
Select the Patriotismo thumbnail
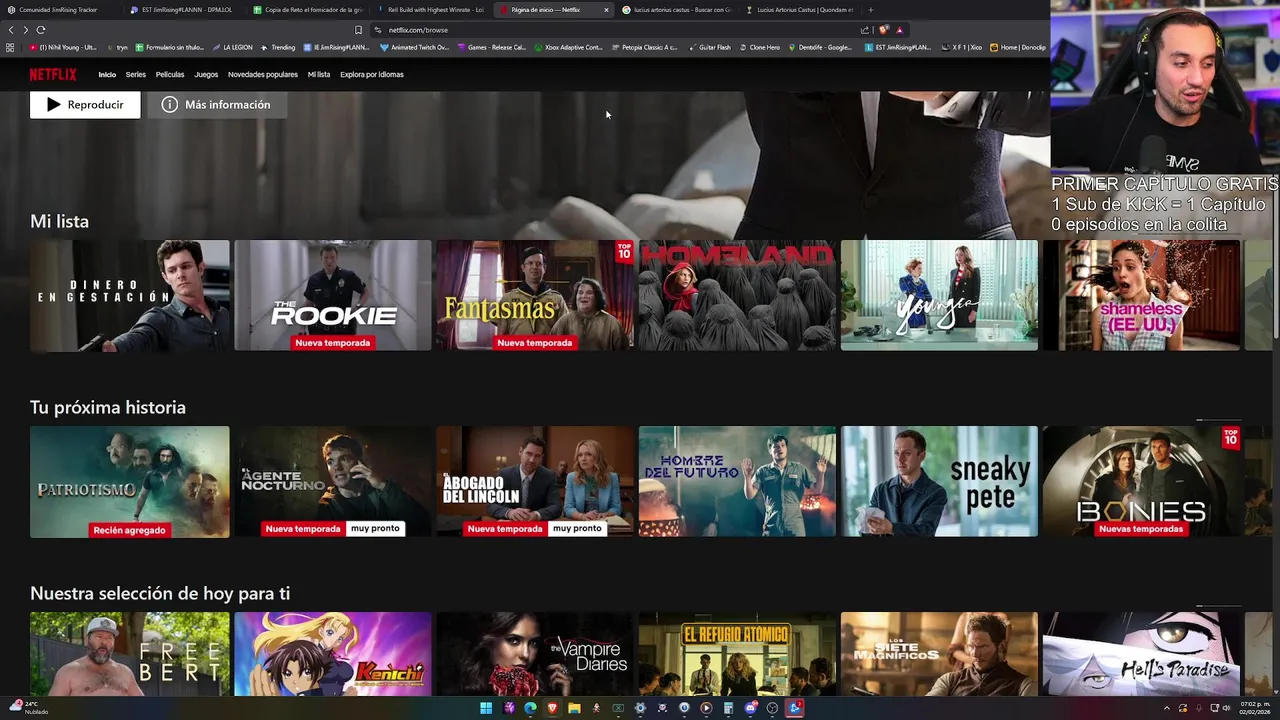[130, 482]
